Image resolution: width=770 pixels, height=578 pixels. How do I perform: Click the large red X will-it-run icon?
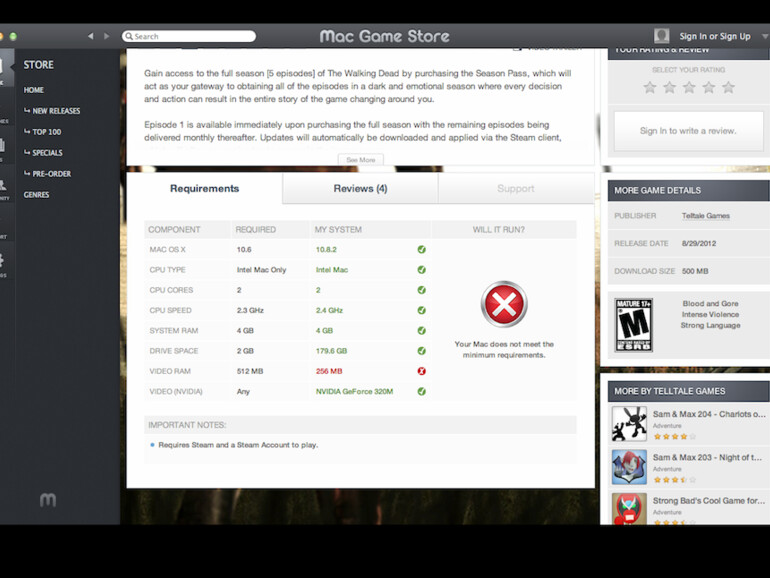coord(504,304)
